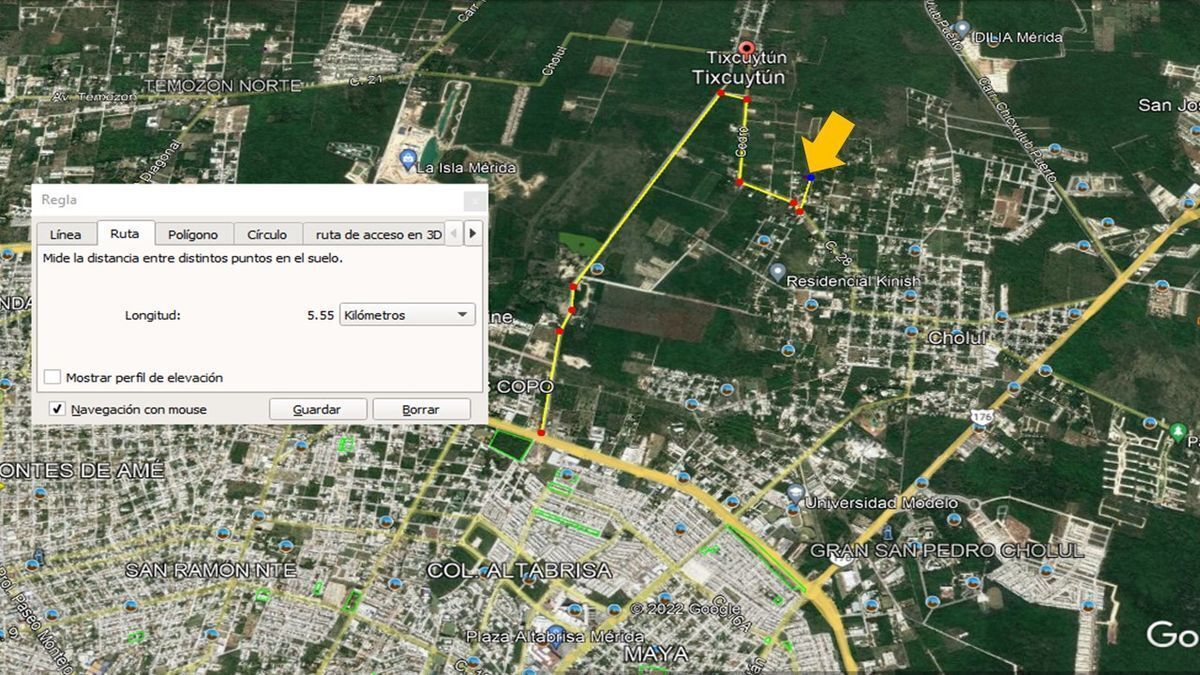Open the Kilómetros unit dropdown
The height and width of the screenshot is (675, 1200).
[407, 315]
